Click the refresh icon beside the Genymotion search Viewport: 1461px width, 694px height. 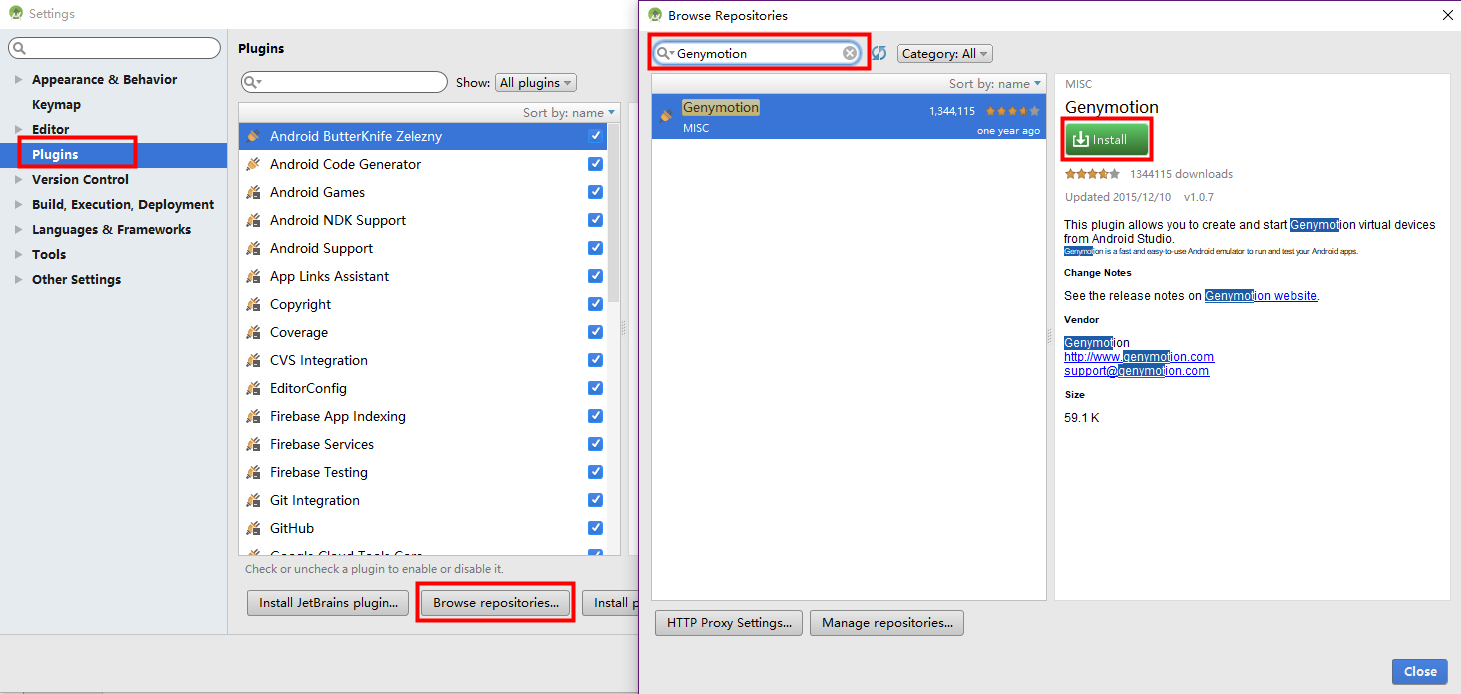879,53
